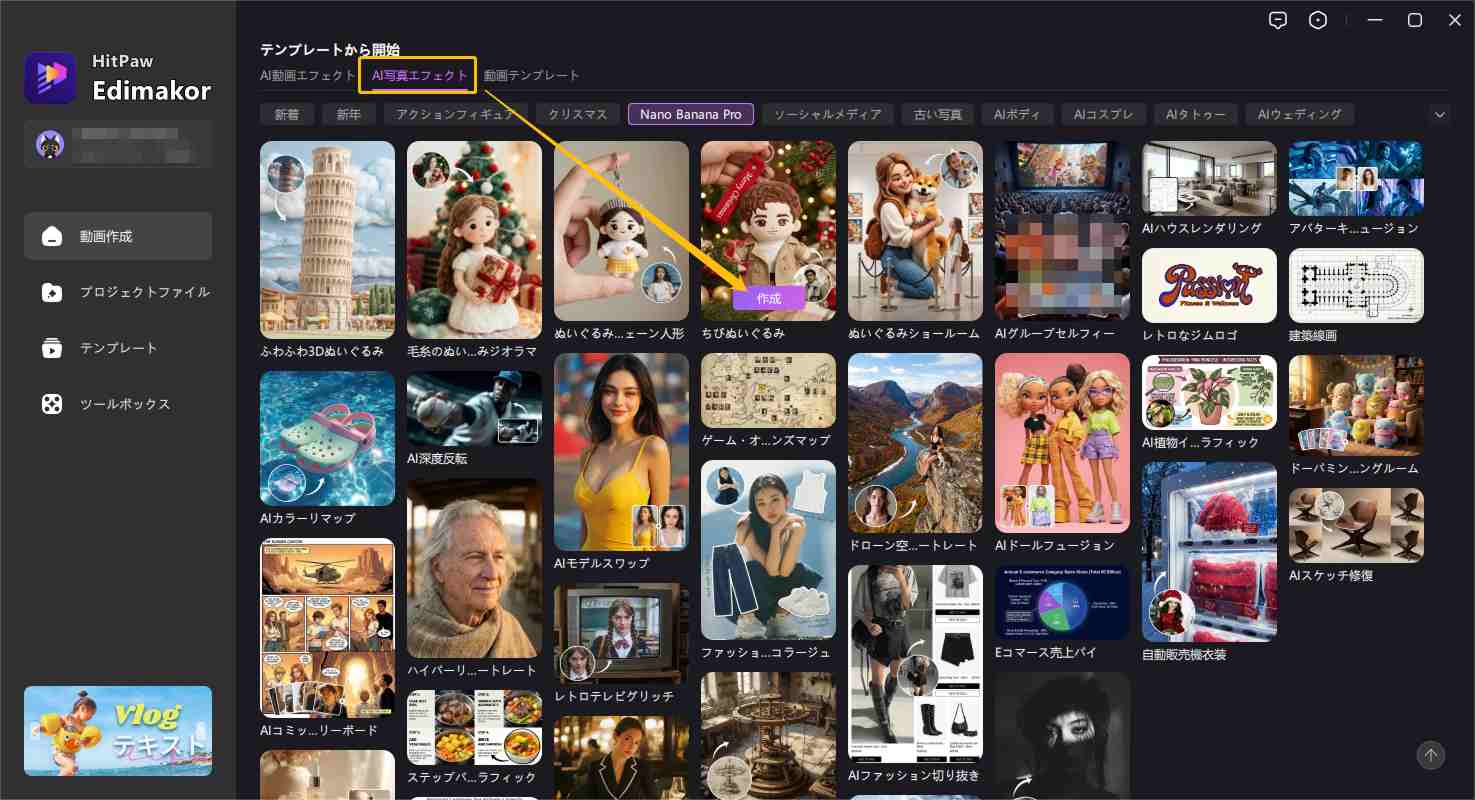Enable the クリスマス filter
1475x800 pixels.
[x=577, y=114]
